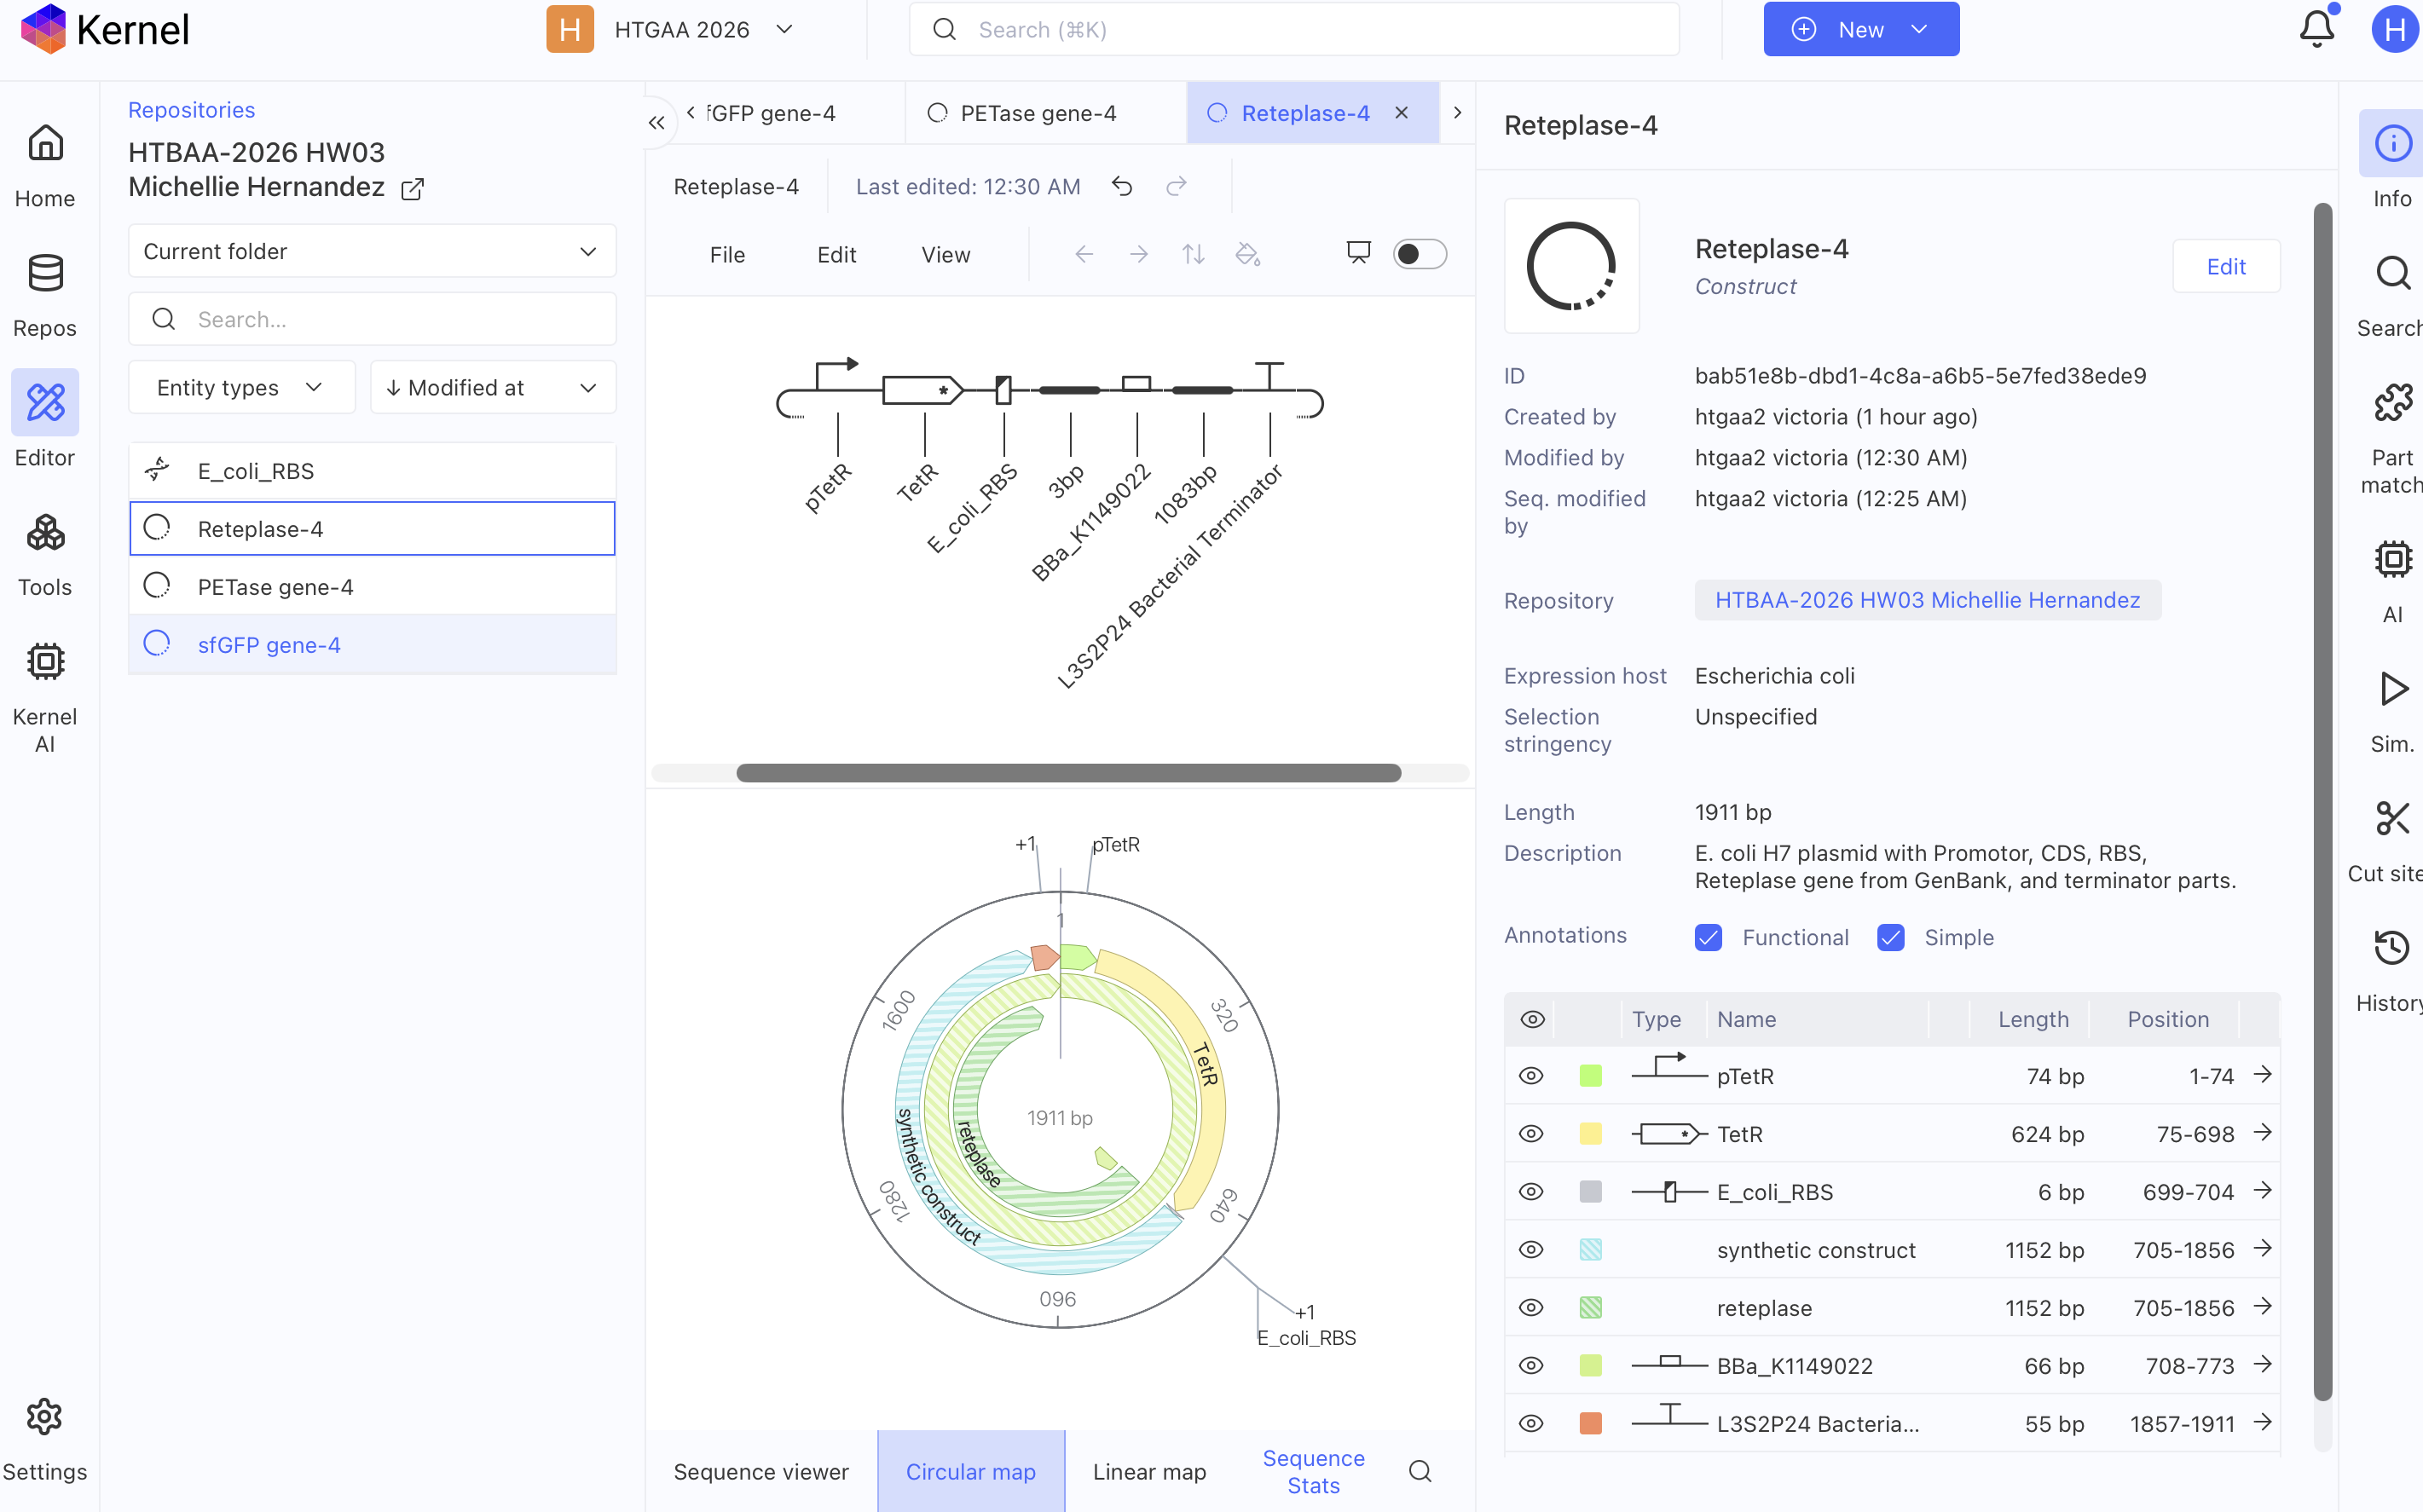Click the undo arrow icon
Screen dimensions: 2423x1512
pyautogui.click(x=1121, y=186)
